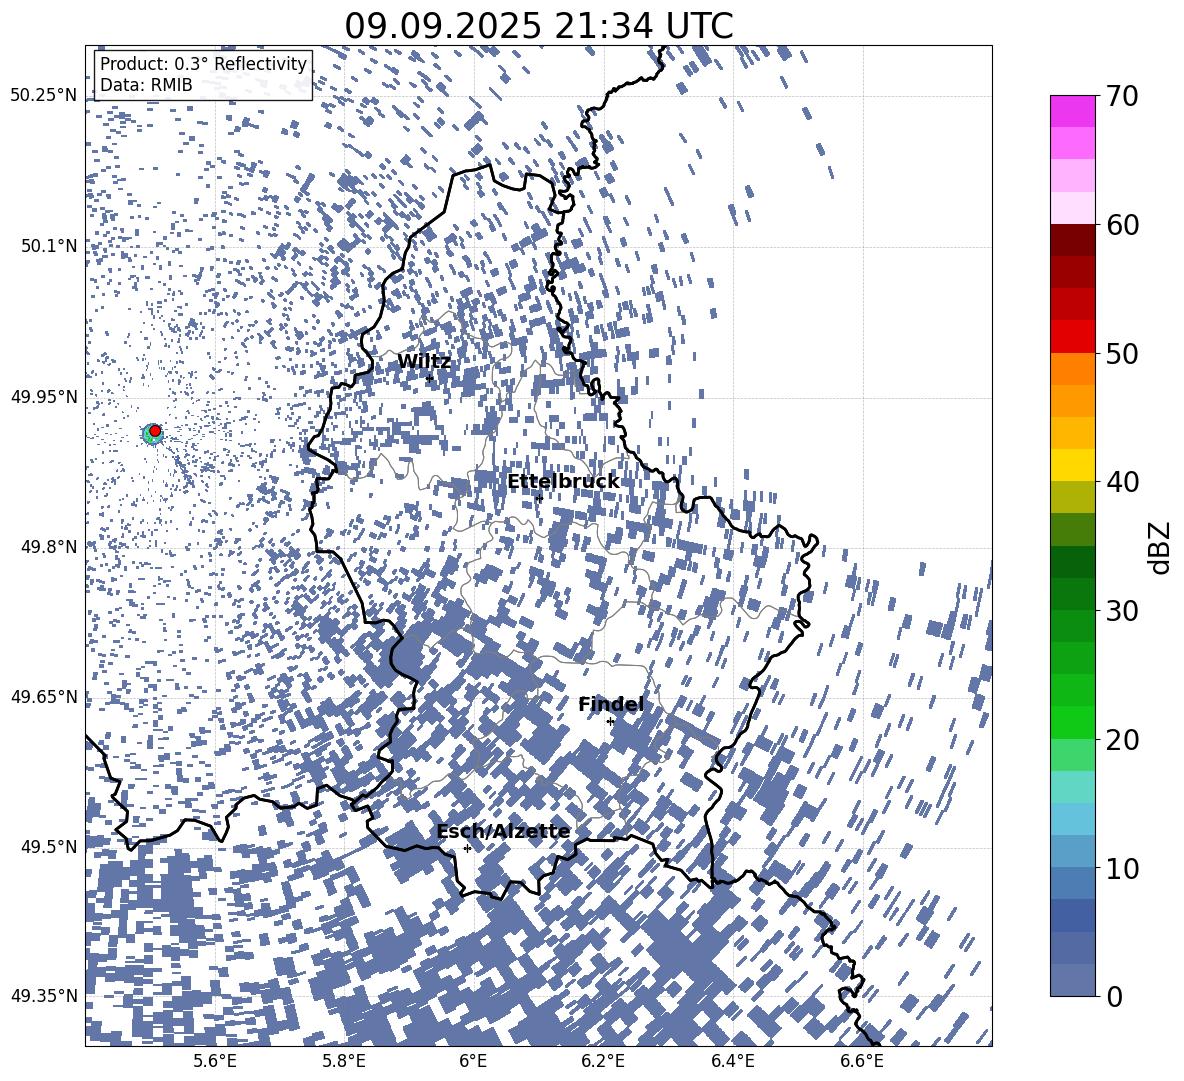This screenshot has height=1081, width=1184.
Task: Click the 6.2°E longitude tick label
Action: click(603, 1061)
